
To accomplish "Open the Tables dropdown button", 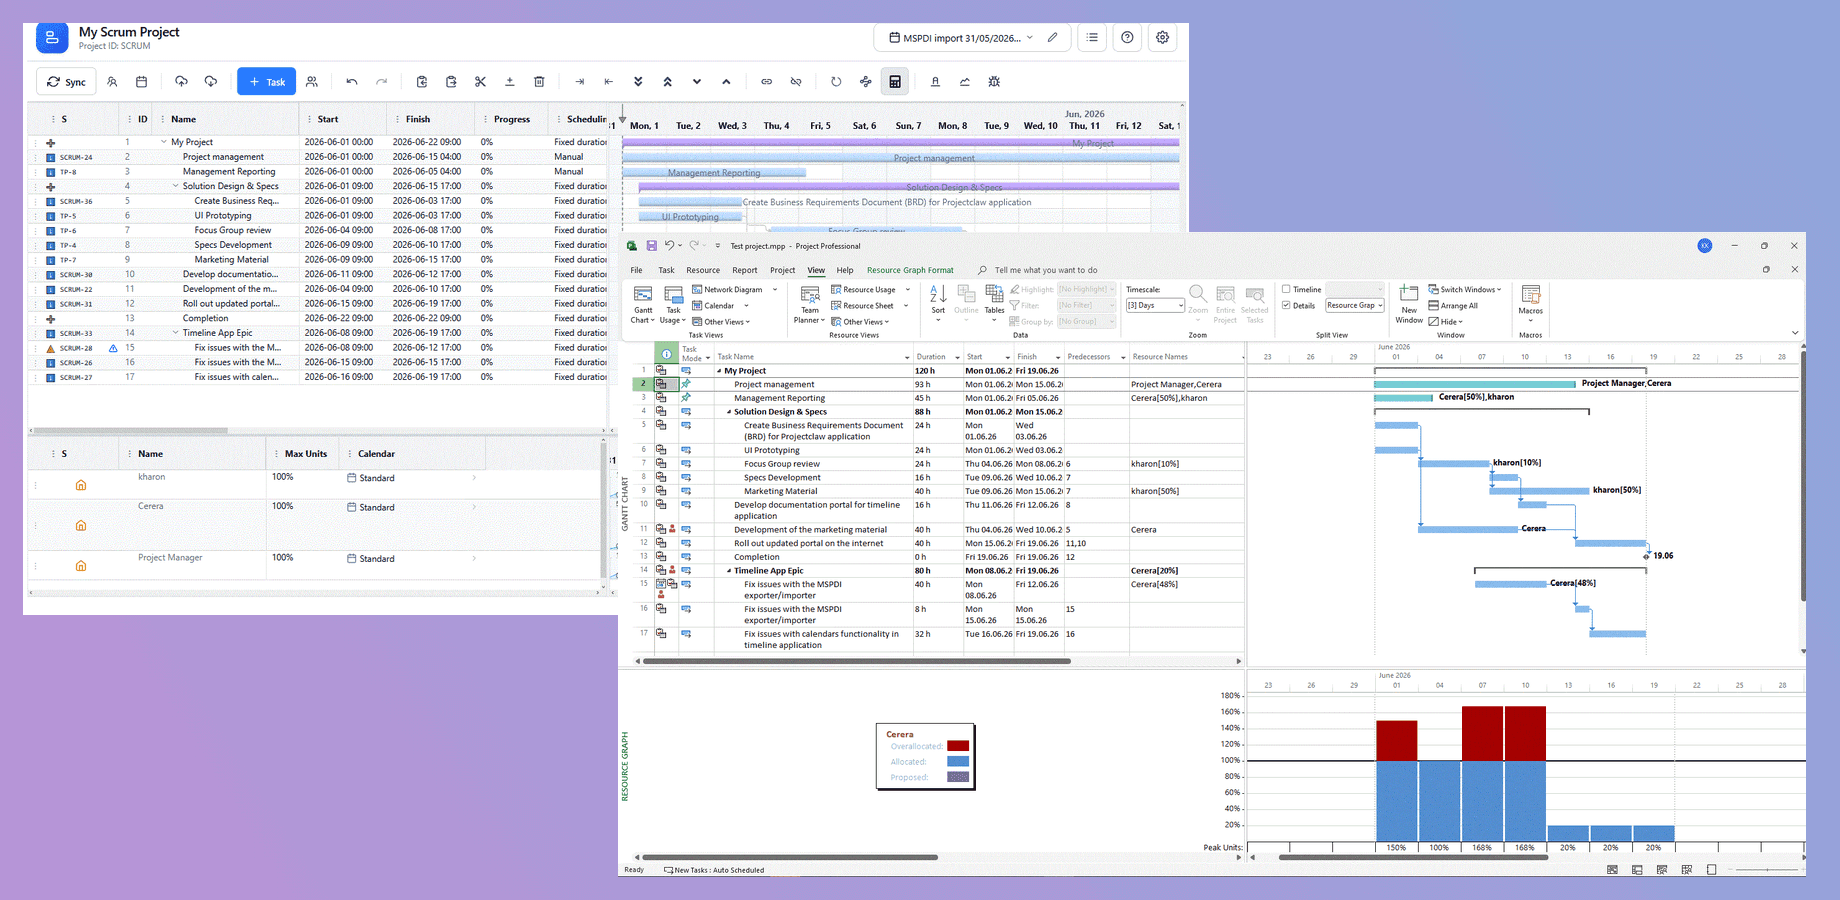I will (x=994, y=302).
